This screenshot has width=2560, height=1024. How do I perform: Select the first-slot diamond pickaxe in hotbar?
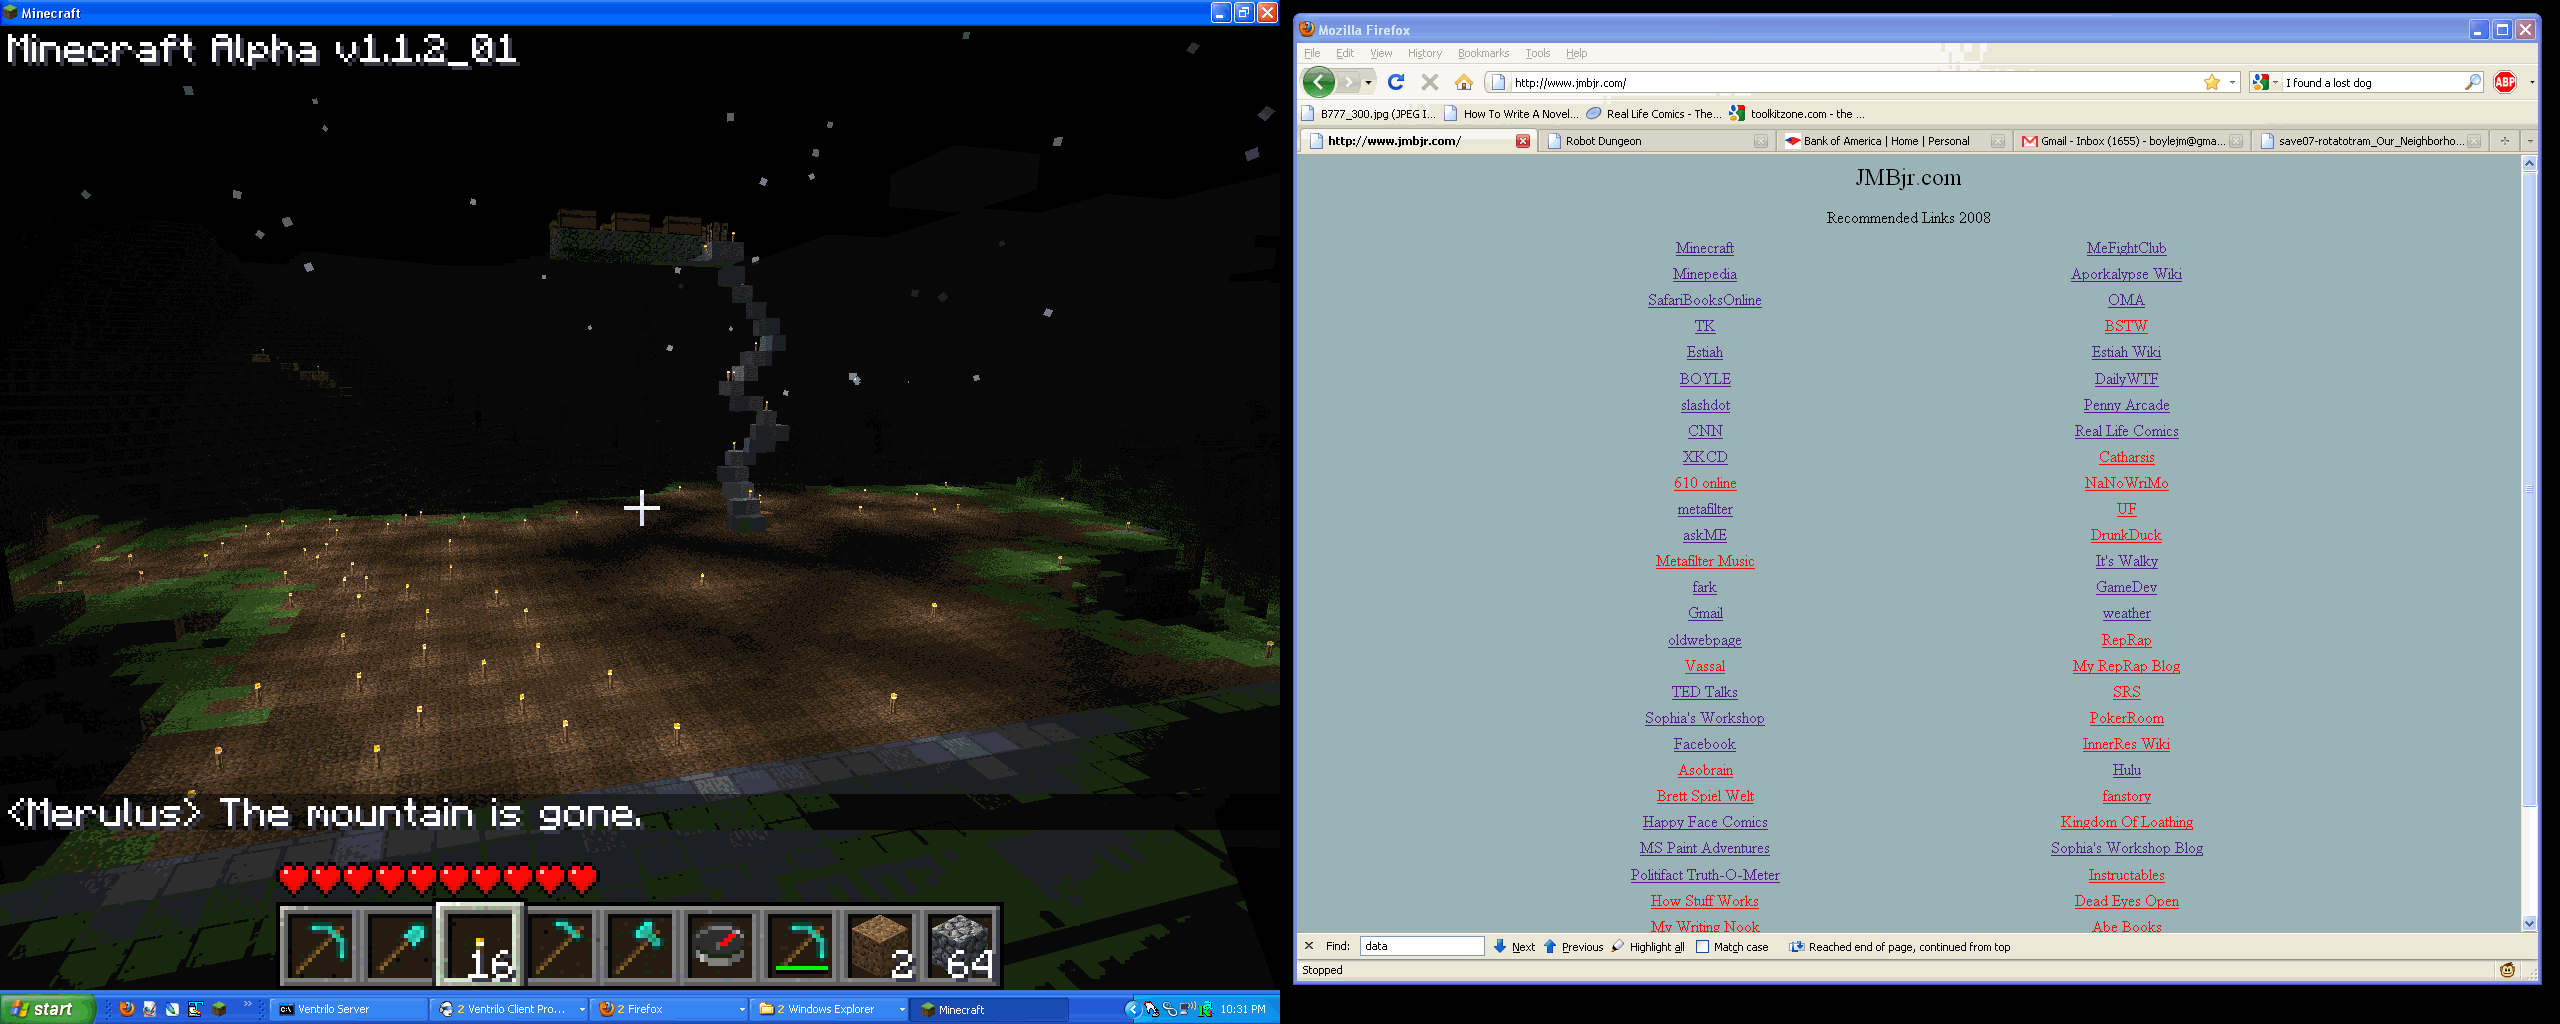pyautogui.click(x=320, y=946)
